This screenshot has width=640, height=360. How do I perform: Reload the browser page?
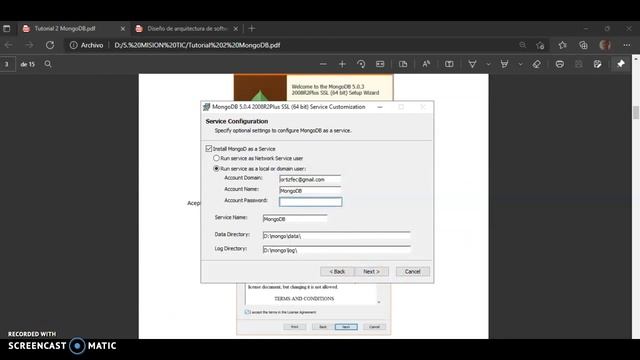coord(50,45)
